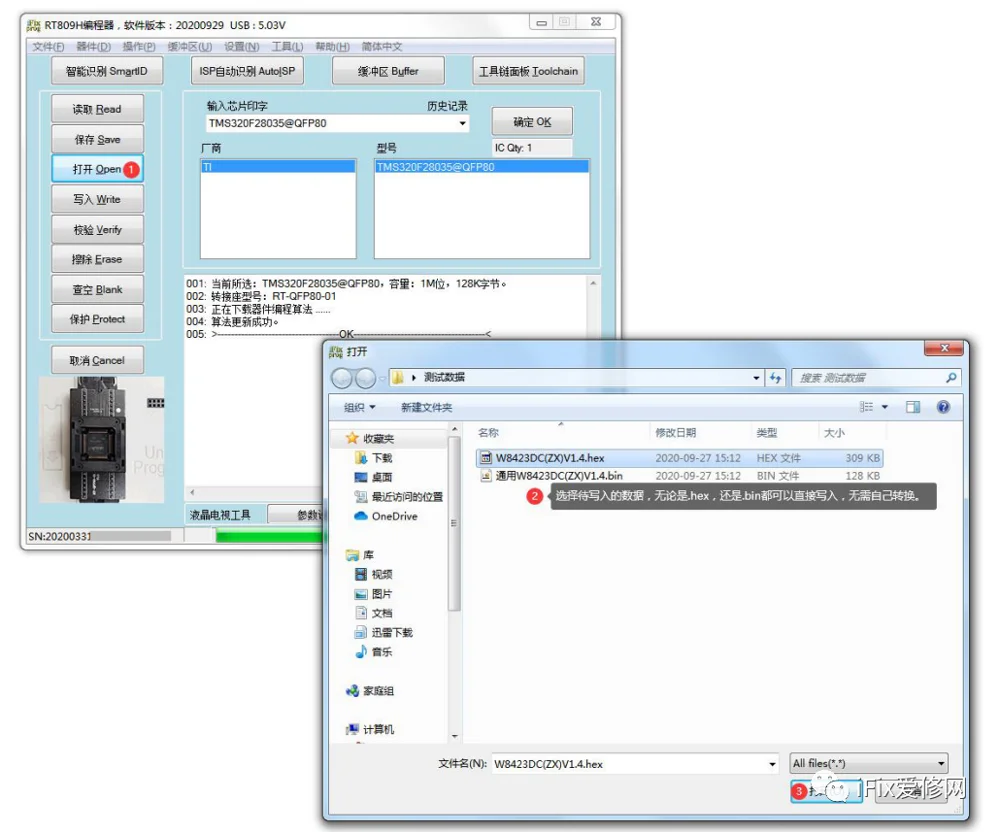The width and height of the screenshot is (1000, 832).
Task: Select the 液晶电视工具 tab
Action: (221, 515)
